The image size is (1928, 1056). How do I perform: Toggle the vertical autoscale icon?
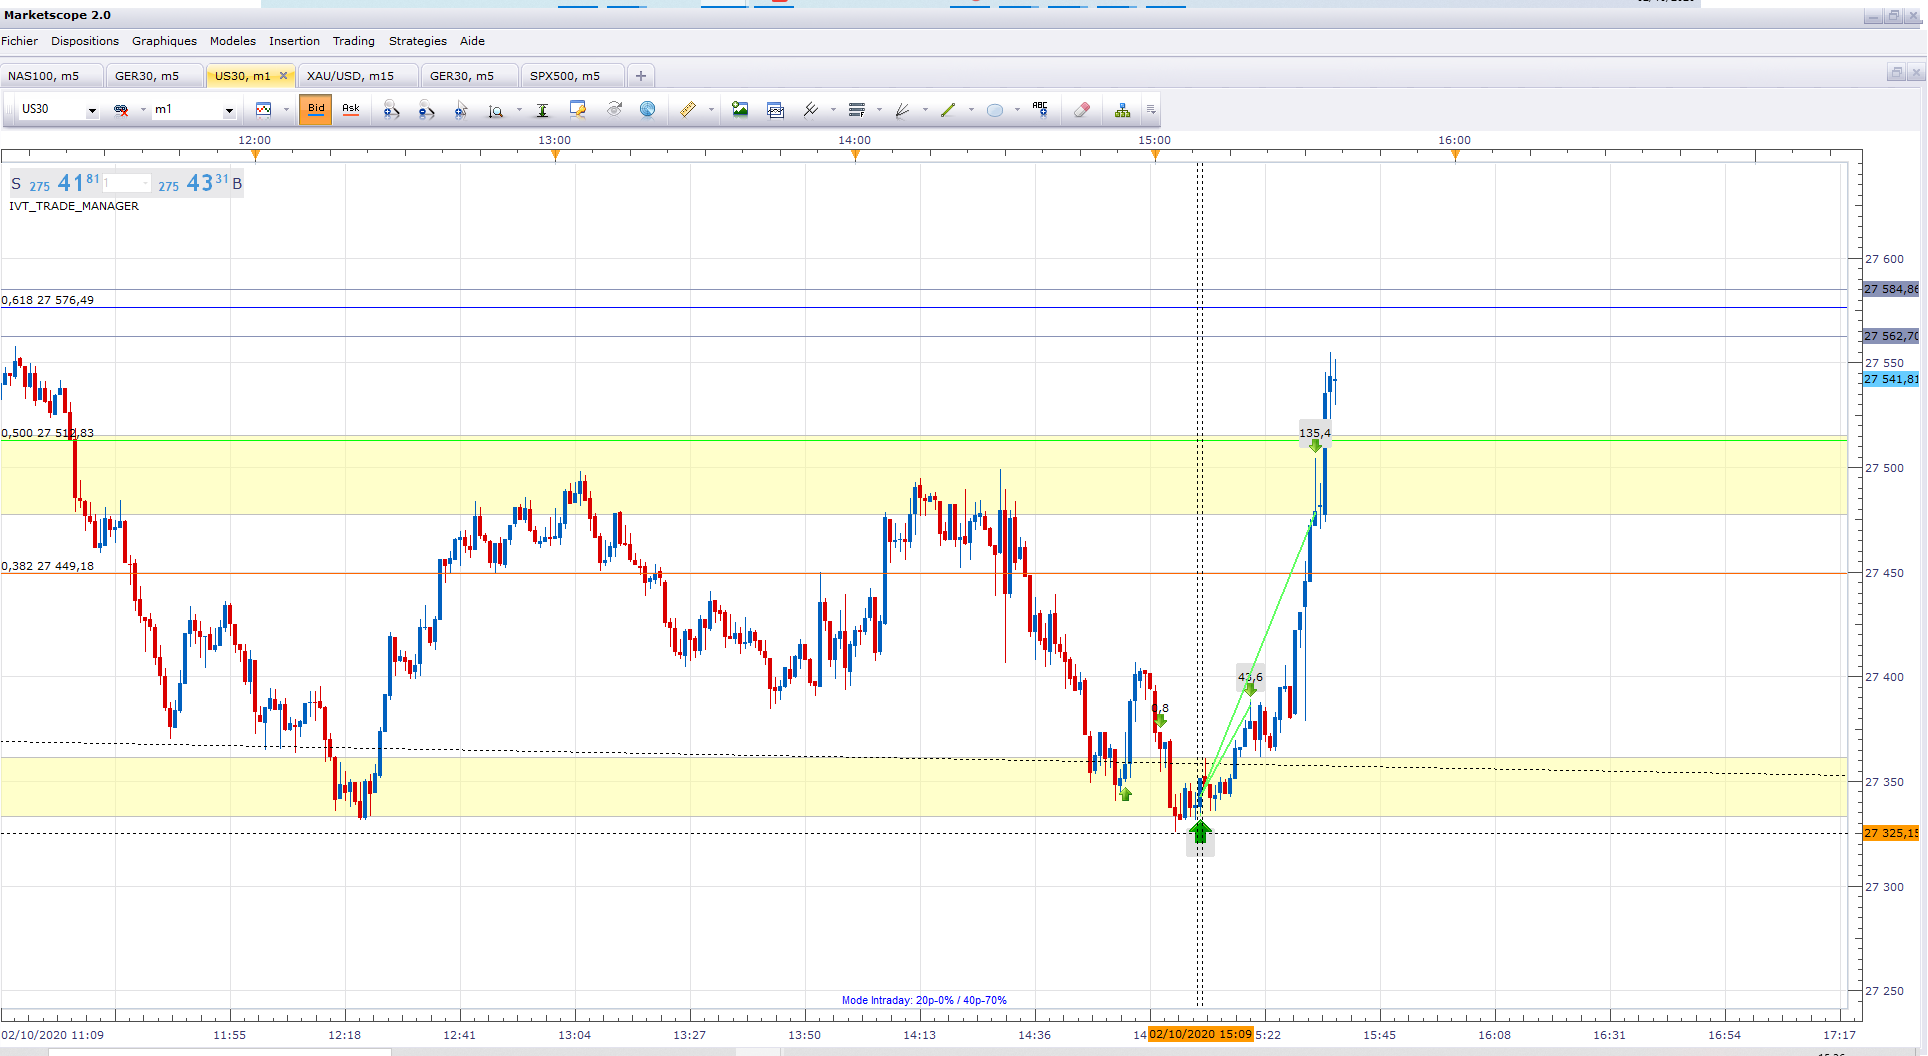542,110
